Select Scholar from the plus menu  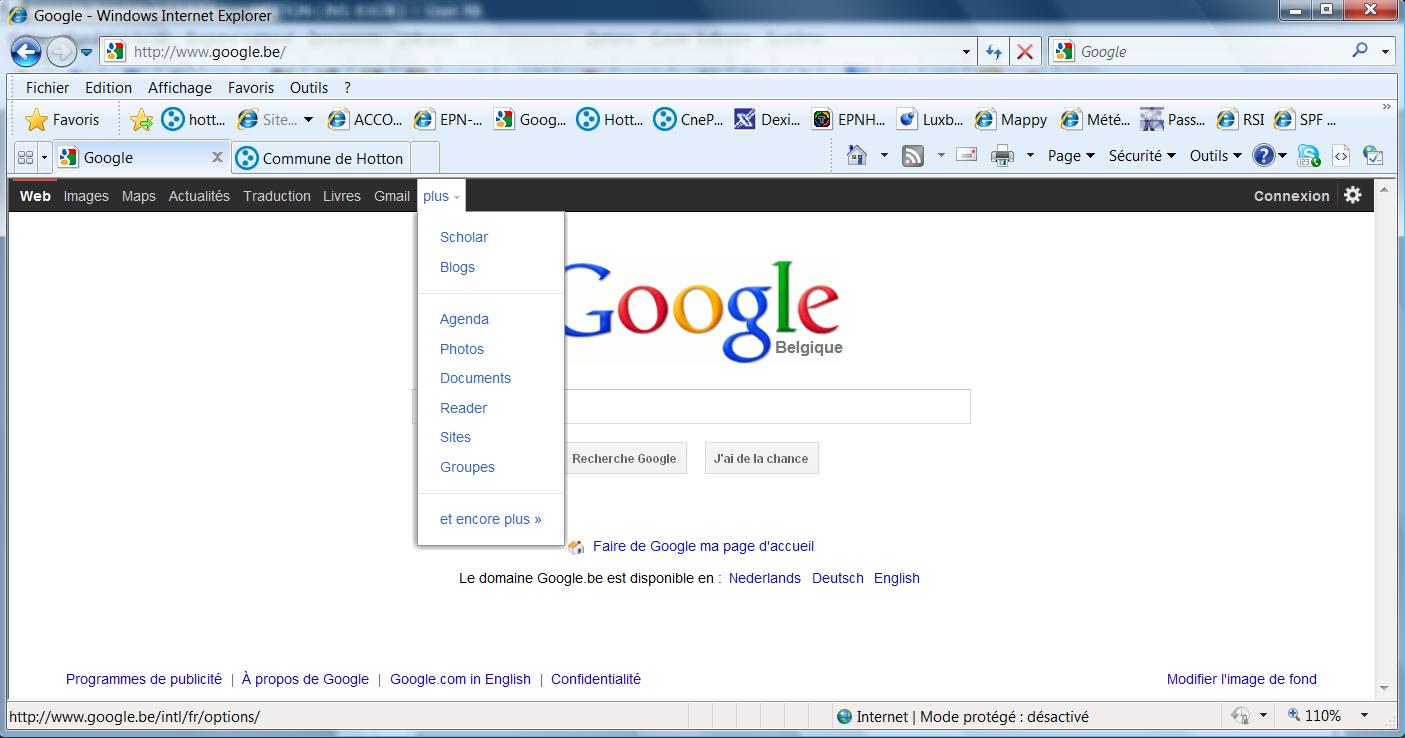[x=464, y=237]
